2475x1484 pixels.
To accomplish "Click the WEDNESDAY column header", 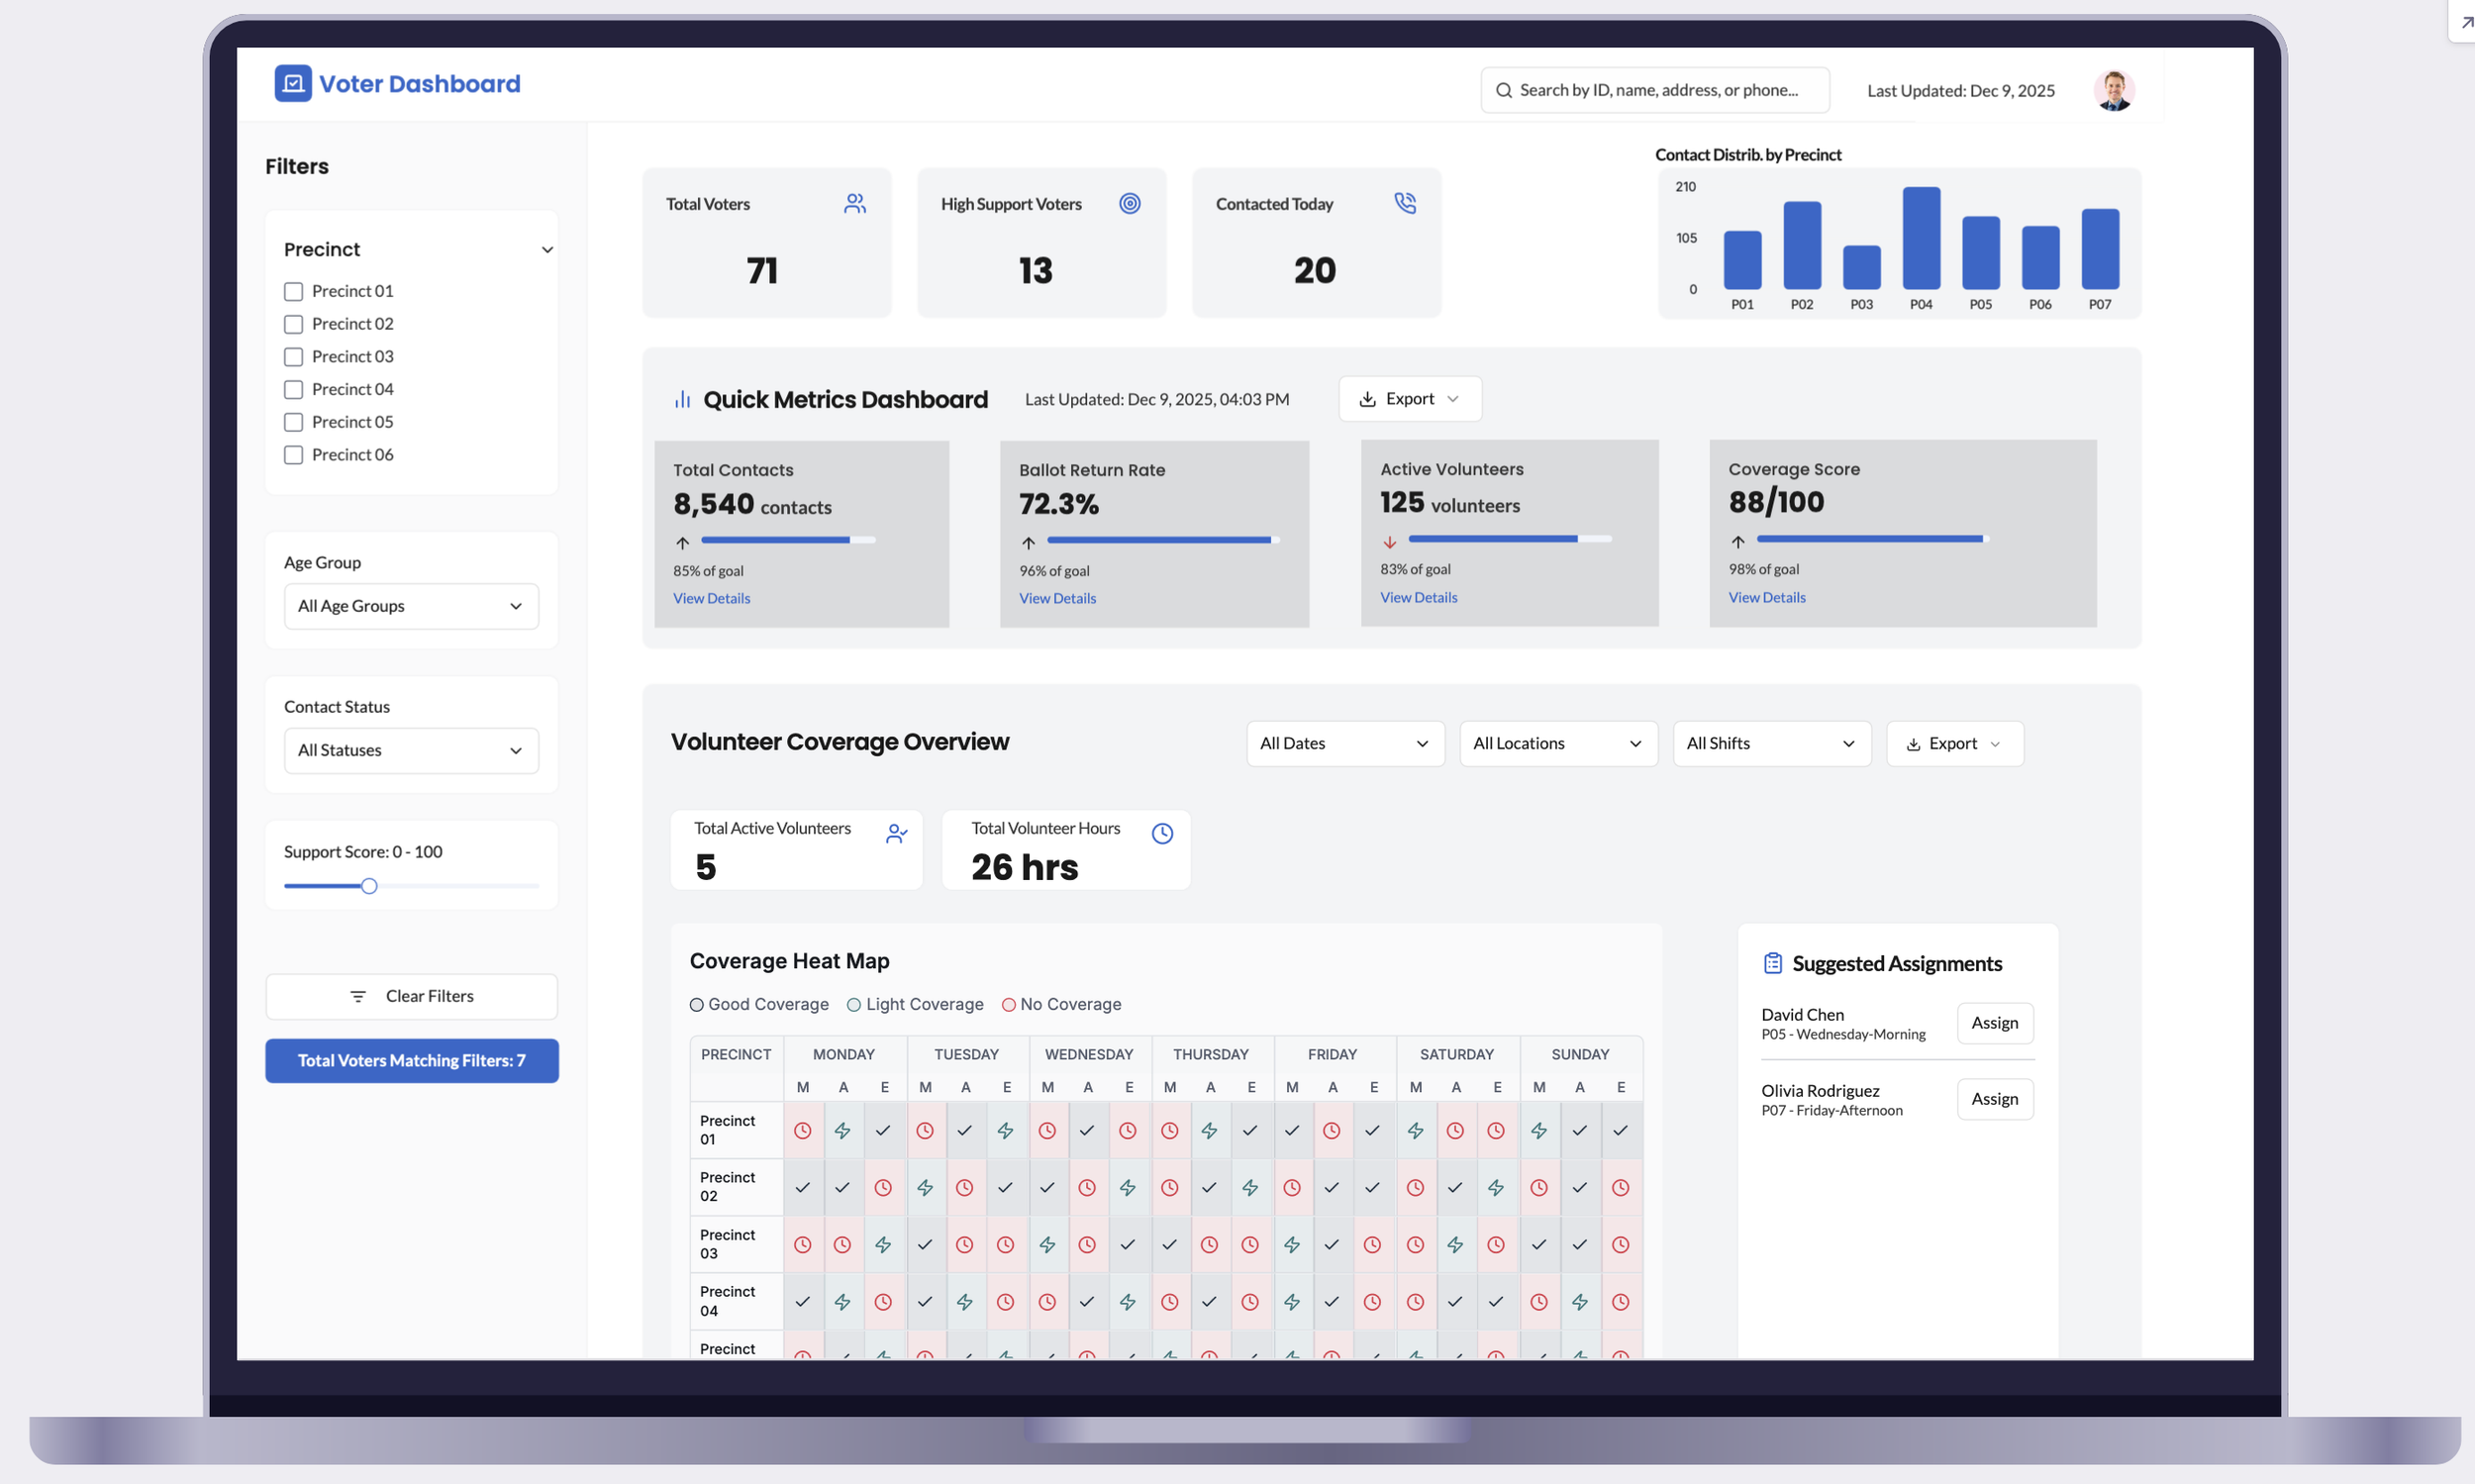I will pyautogui.click(x=1088, y=1055).
